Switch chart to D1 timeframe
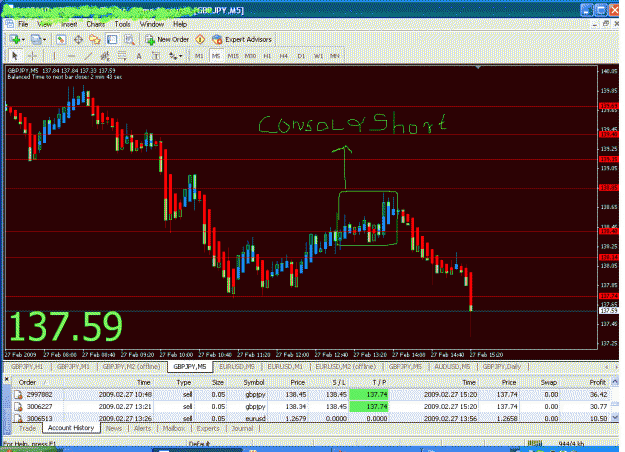Image resolution: width=625 pixels, height=452 pixels. pyautogui.click(x=301, y=56)
